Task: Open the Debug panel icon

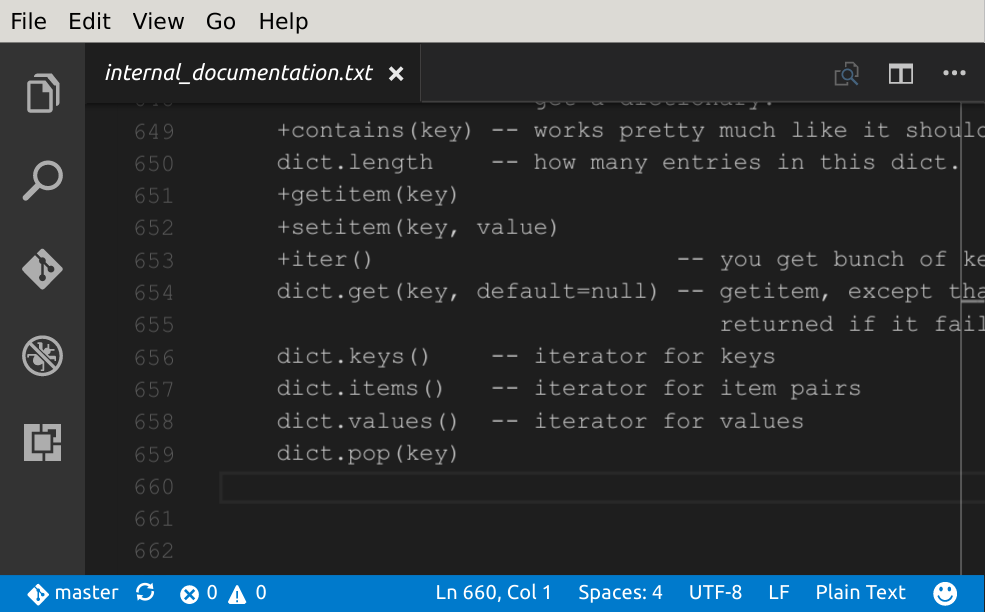Action: (43, 355)
